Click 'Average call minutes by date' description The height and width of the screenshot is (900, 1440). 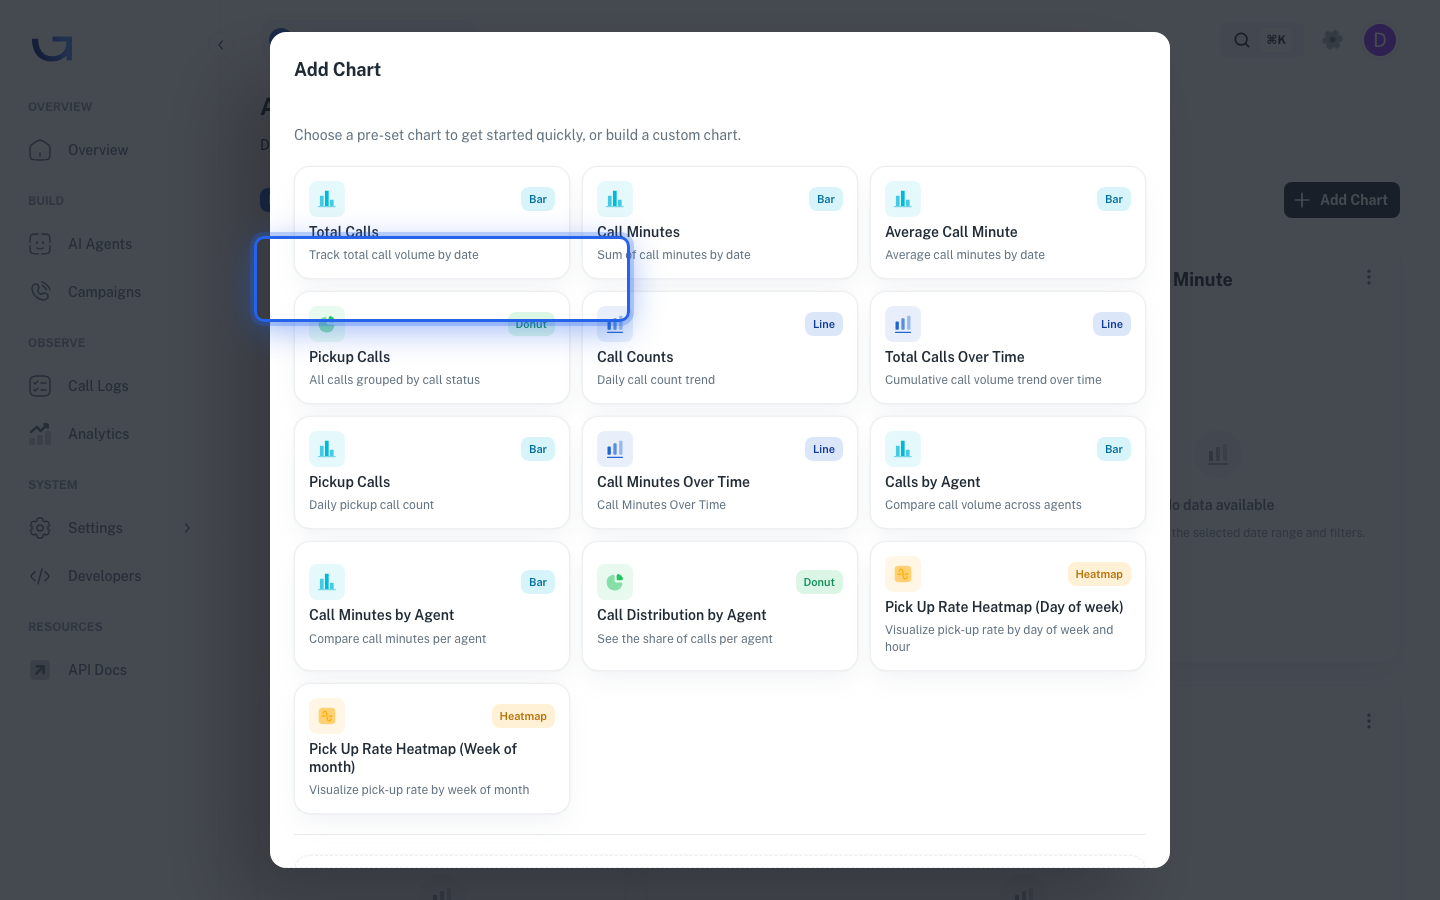[965, 255]
